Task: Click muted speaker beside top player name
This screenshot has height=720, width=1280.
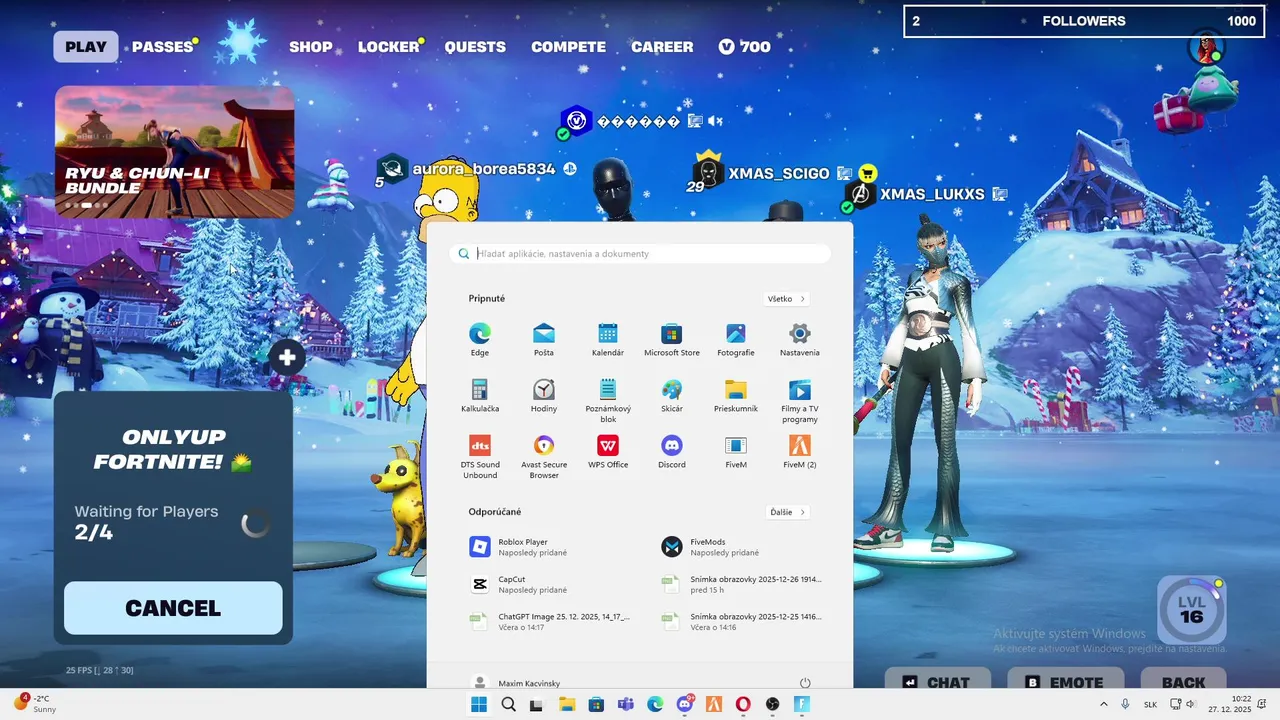Action: click(x=715, y=121)
